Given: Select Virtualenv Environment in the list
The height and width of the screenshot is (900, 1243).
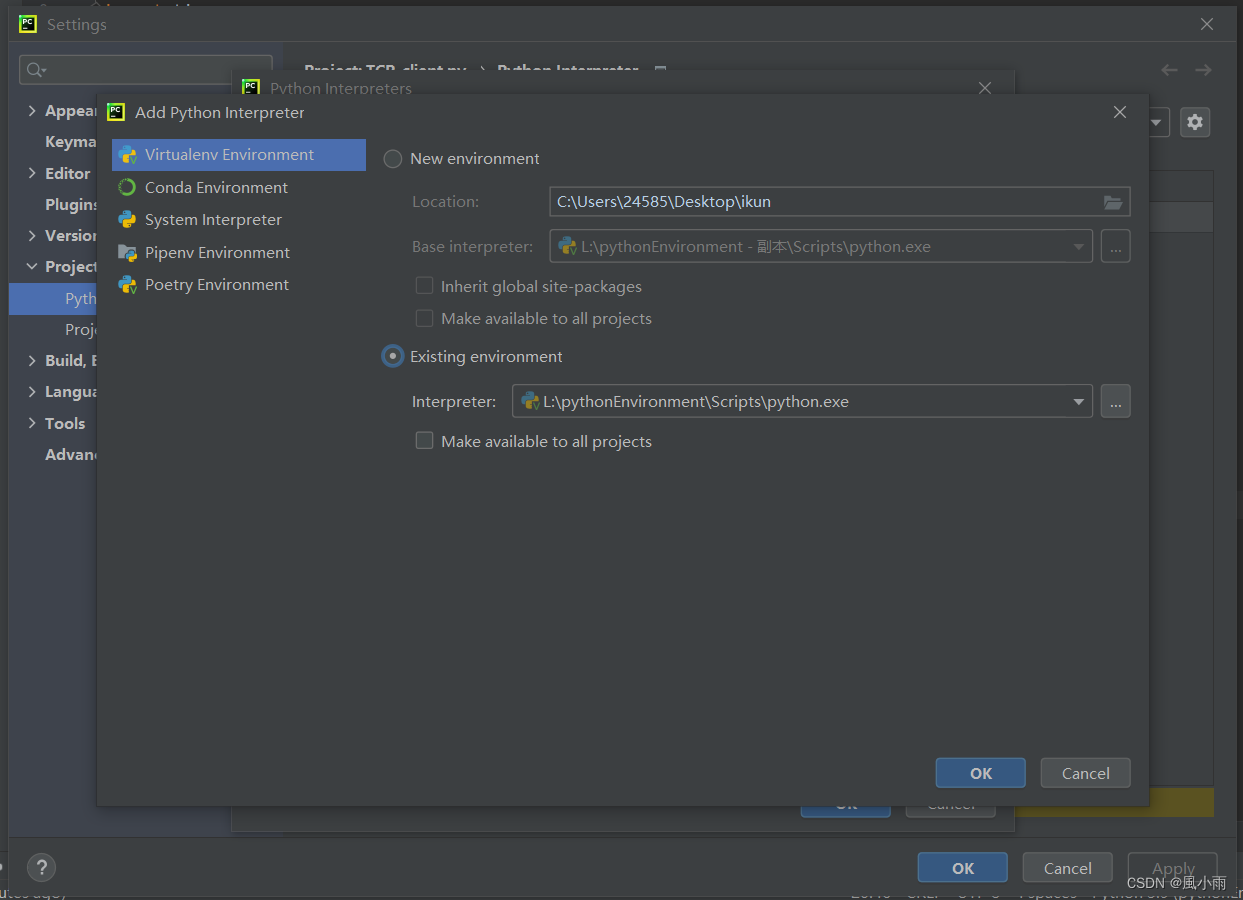Looking at the screenshot, I should [x=238, y=155].
